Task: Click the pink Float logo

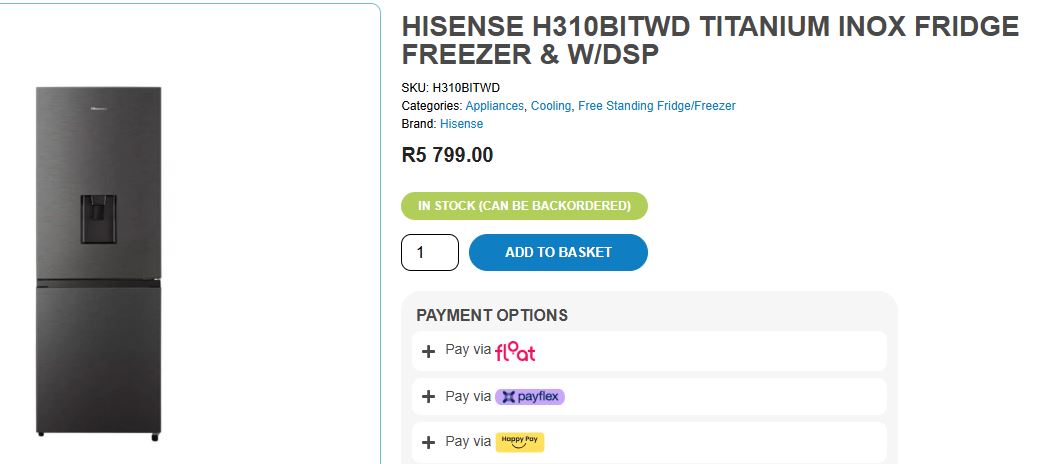Action: [x=515, y=351]
